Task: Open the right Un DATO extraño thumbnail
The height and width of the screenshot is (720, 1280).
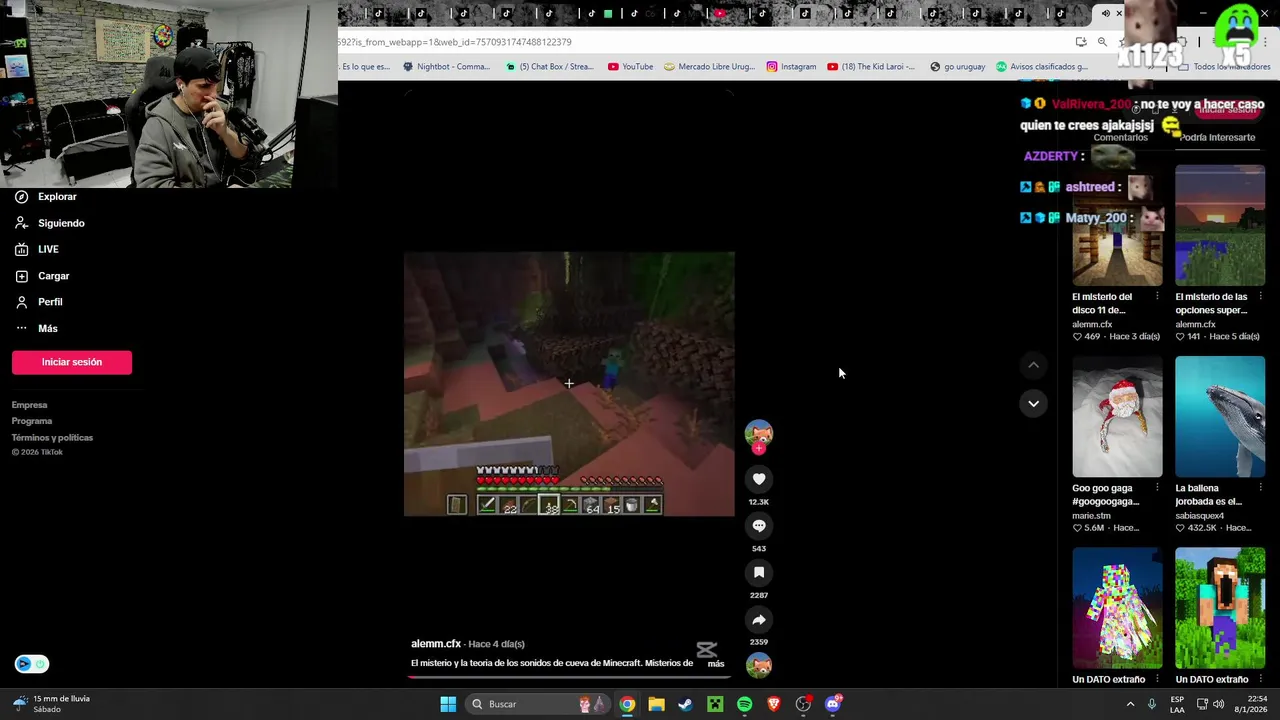Action: coord(1220,608)
